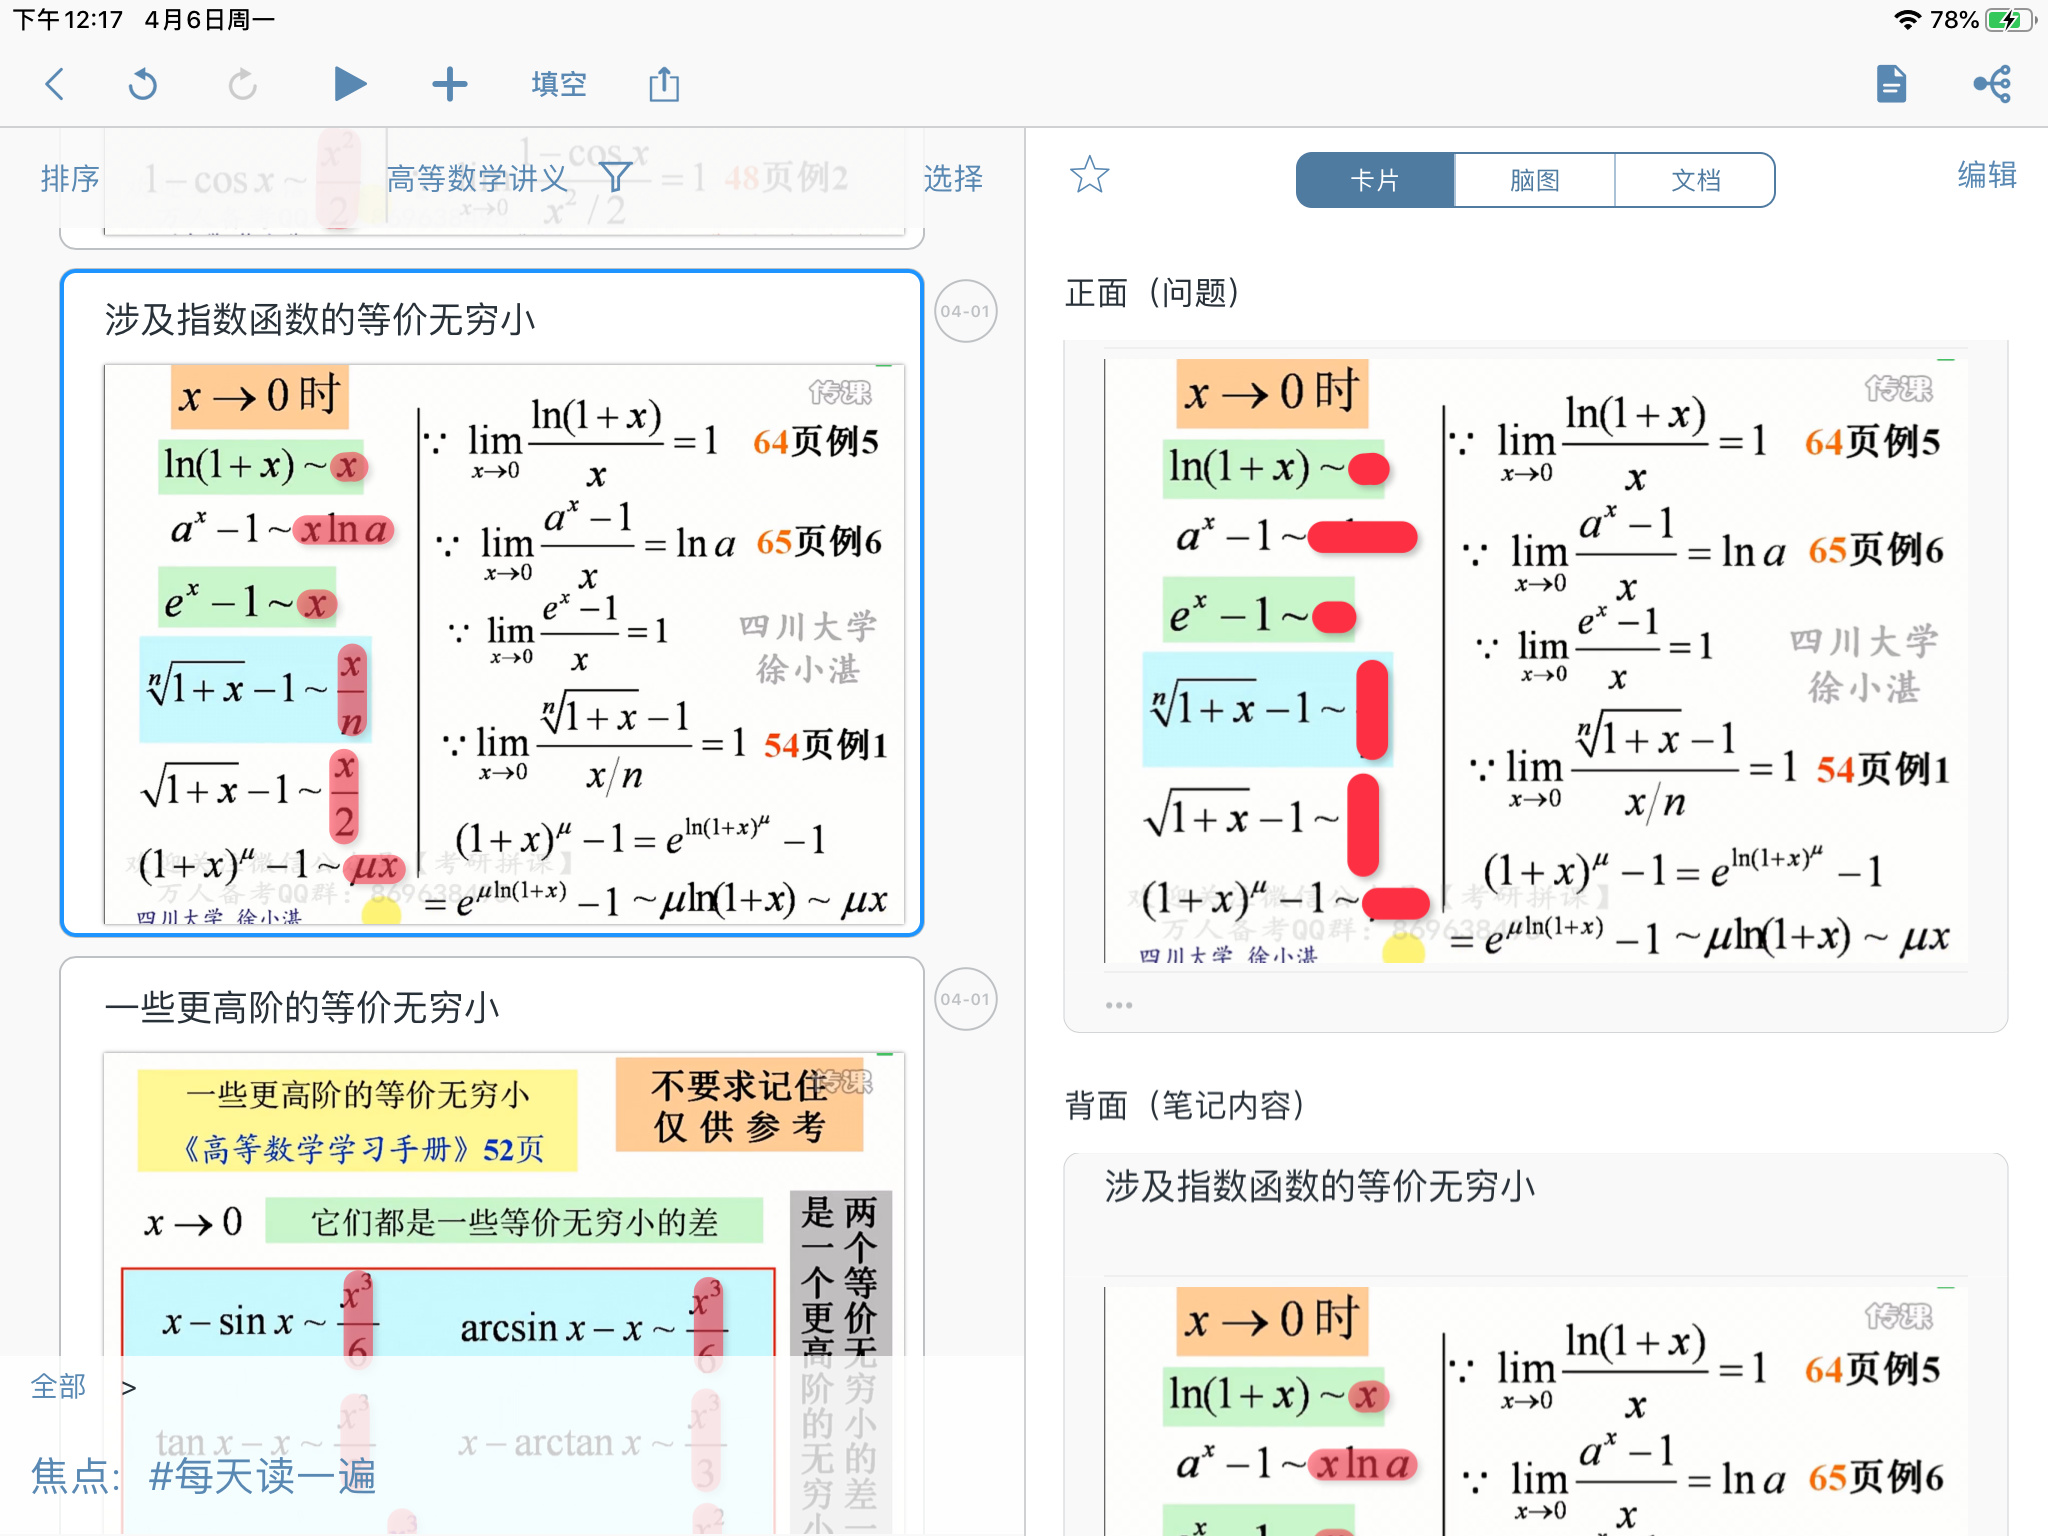Viewport: 2048px width, 1536px height.
Task: Tap 全部 in the focus breadcrumb
Action: pos(58,1387)
